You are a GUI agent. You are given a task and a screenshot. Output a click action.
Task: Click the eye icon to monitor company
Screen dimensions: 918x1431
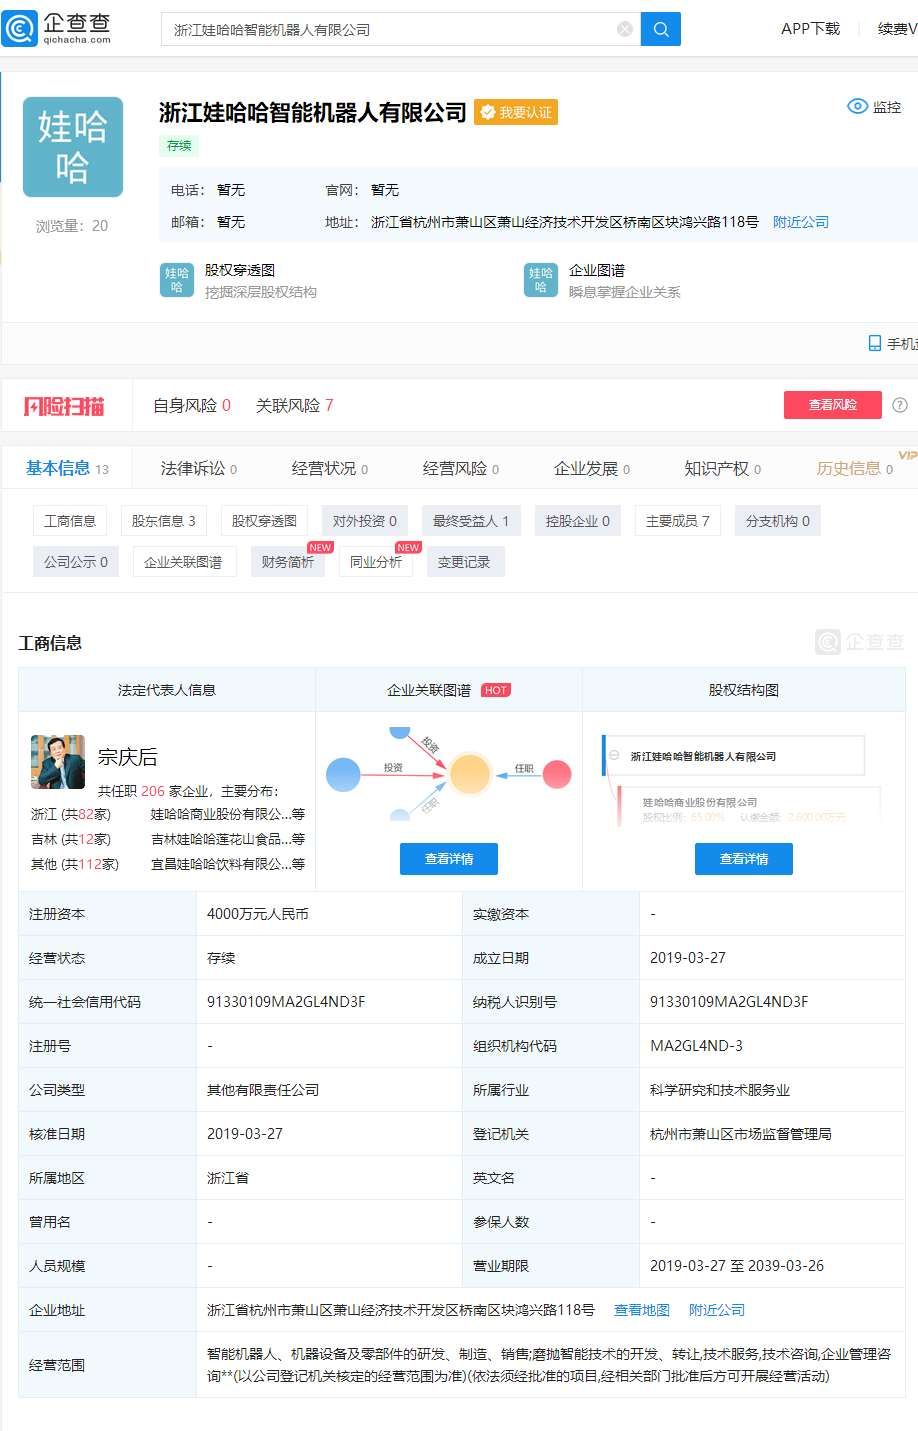857,107
